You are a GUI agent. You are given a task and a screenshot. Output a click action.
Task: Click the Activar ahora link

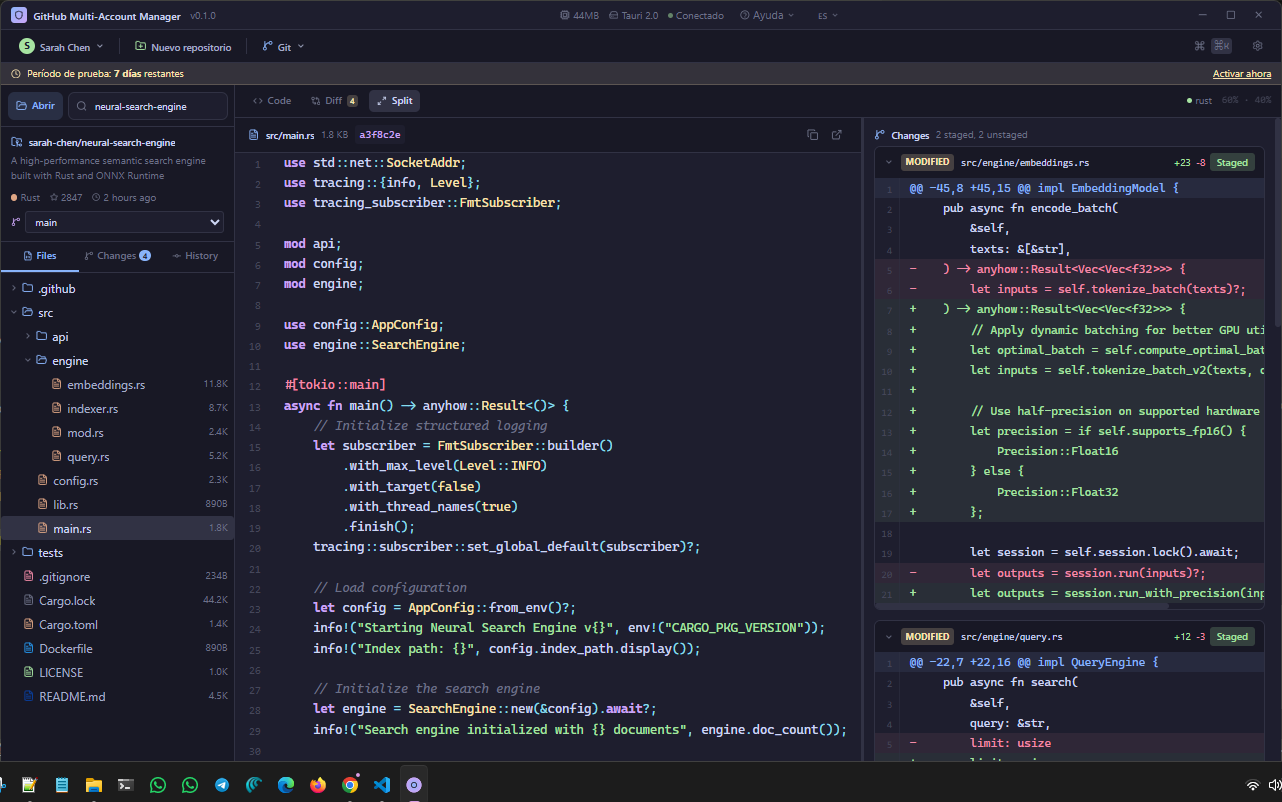(1242, 74)
